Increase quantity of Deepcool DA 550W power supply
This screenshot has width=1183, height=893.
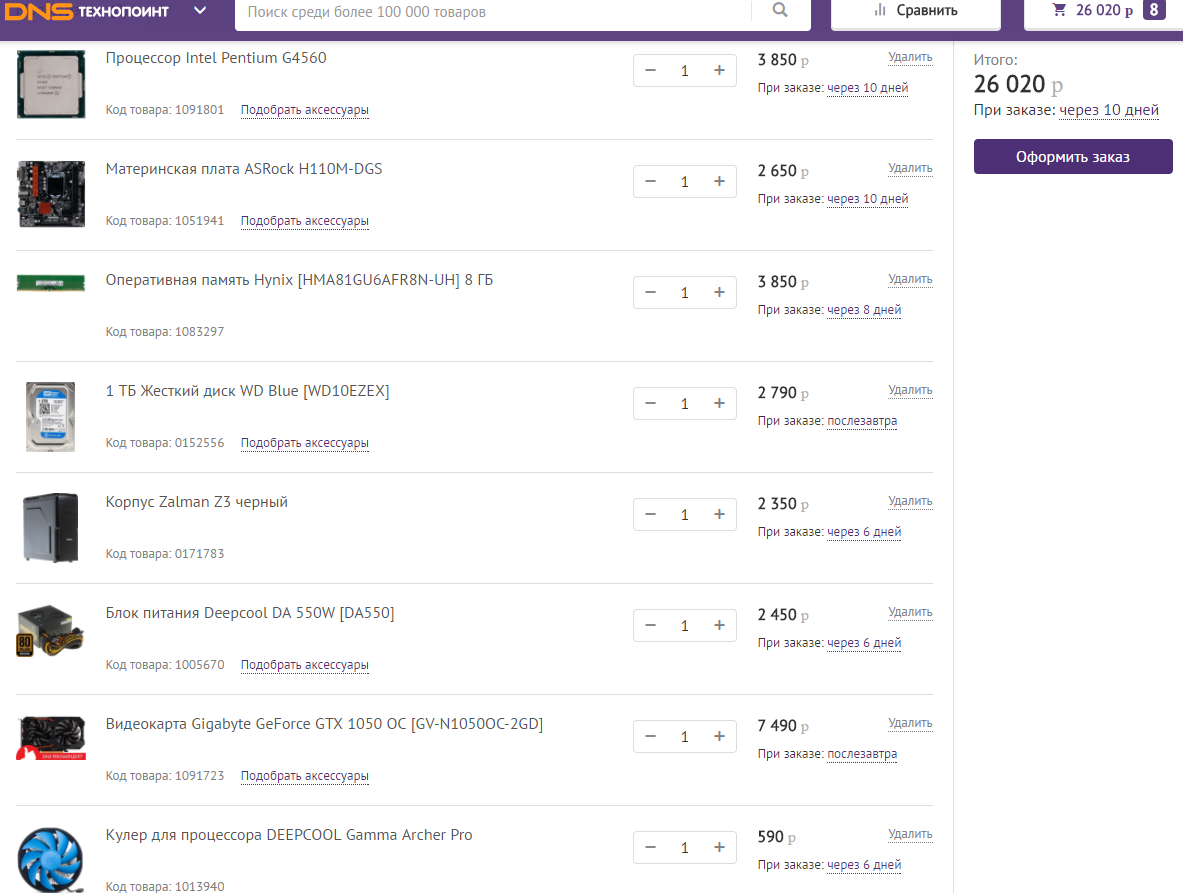click(x=719, y=625)
